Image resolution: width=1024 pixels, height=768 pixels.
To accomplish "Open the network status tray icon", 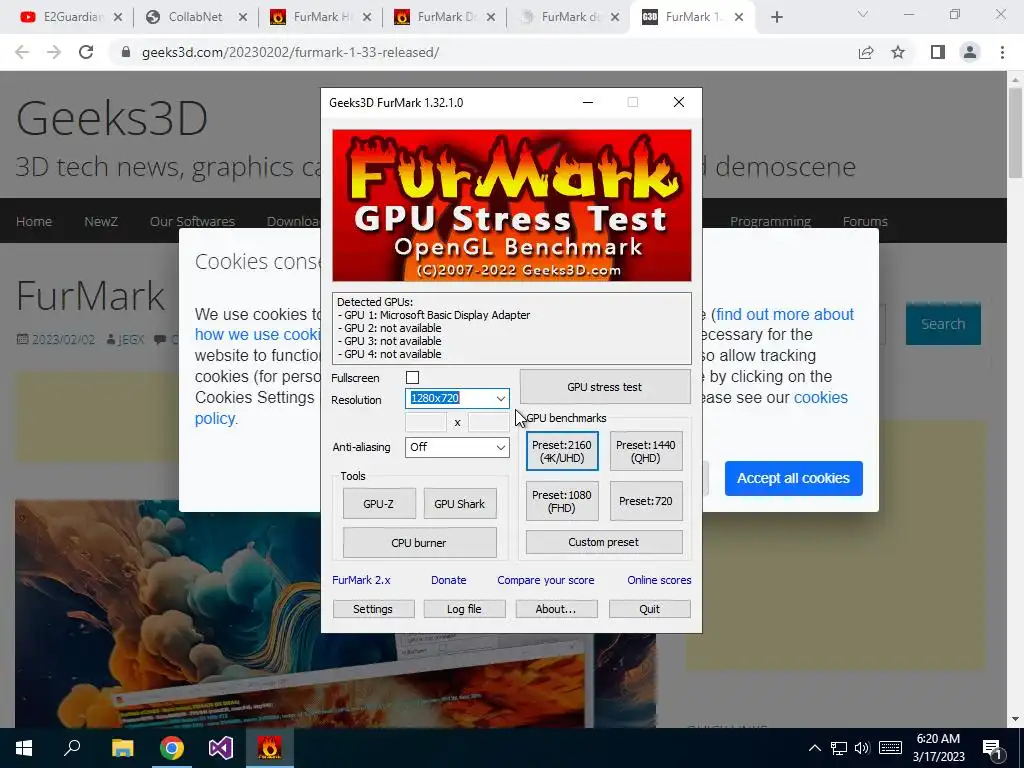I will point(839,748).
